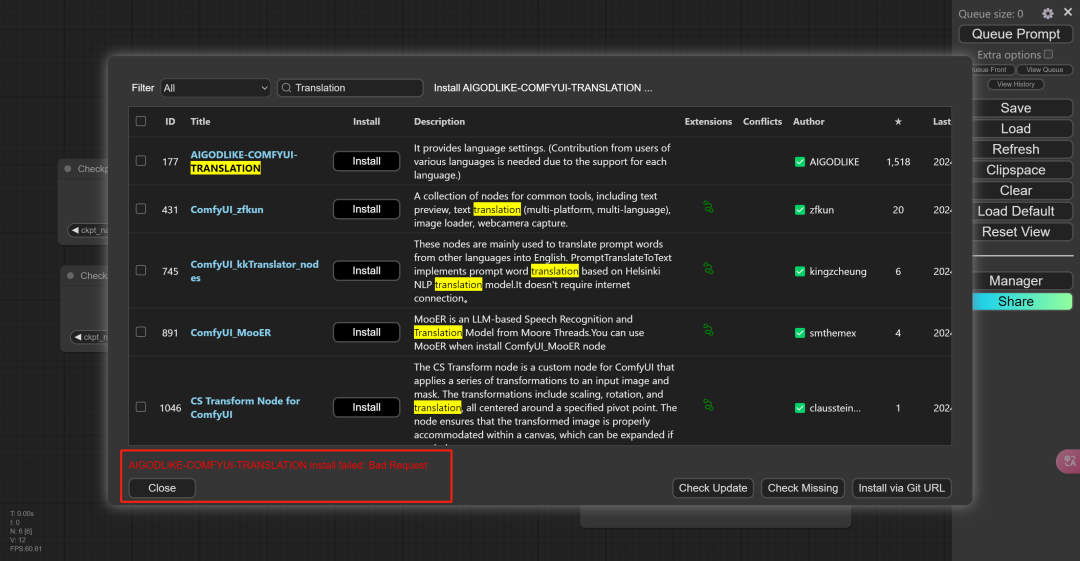Install ComfyUI_zfkun node
This screenshot has height=561, width=1080.
click(366, 209)
